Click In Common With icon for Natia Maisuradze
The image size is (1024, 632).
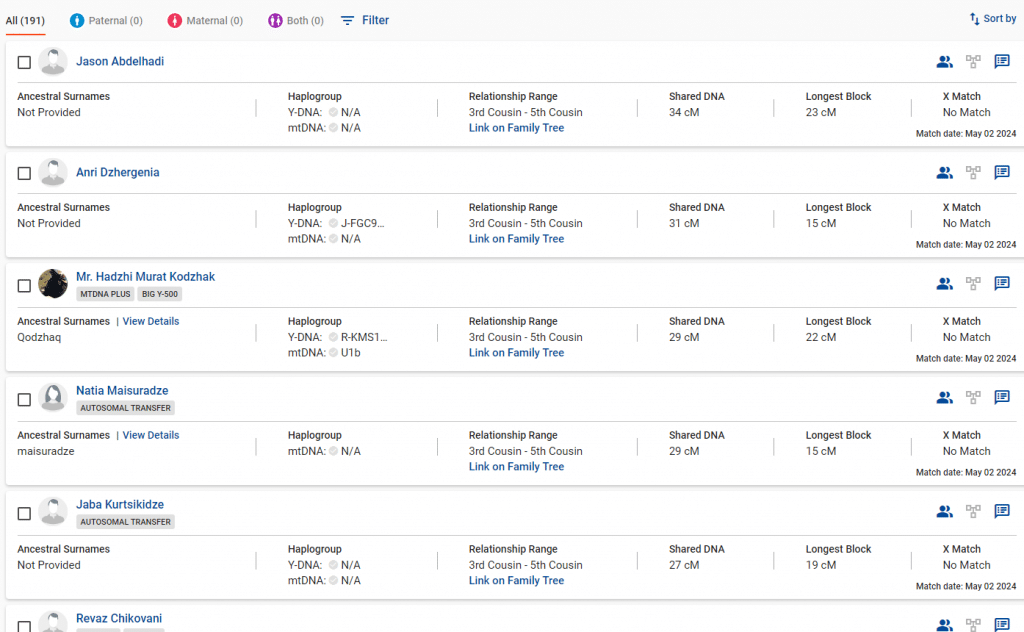944,398
